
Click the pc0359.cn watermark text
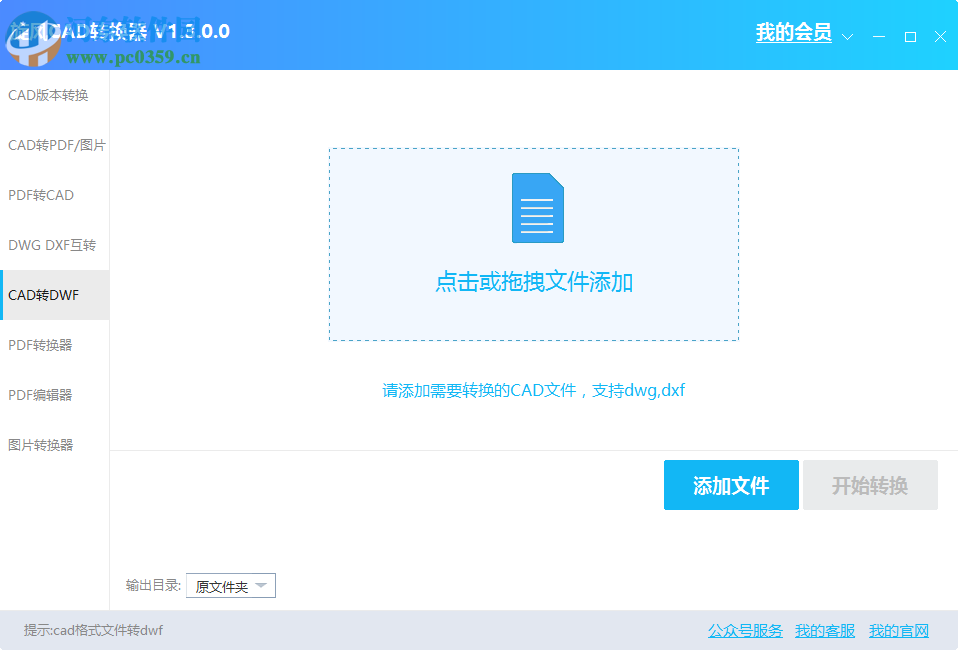point(135,58)
